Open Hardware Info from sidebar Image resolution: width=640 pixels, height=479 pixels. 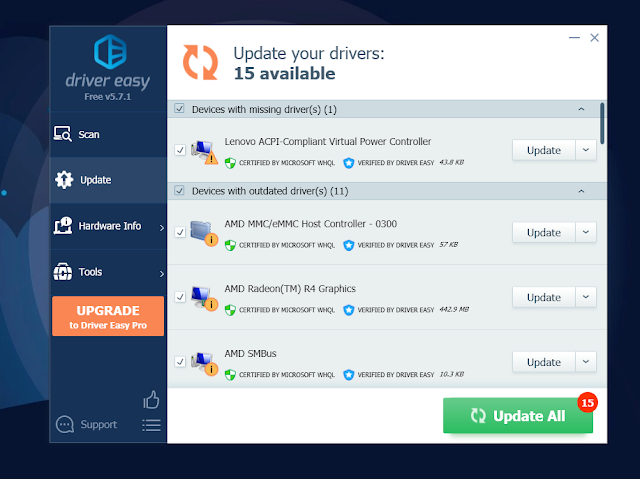click(x=108, y=226)
